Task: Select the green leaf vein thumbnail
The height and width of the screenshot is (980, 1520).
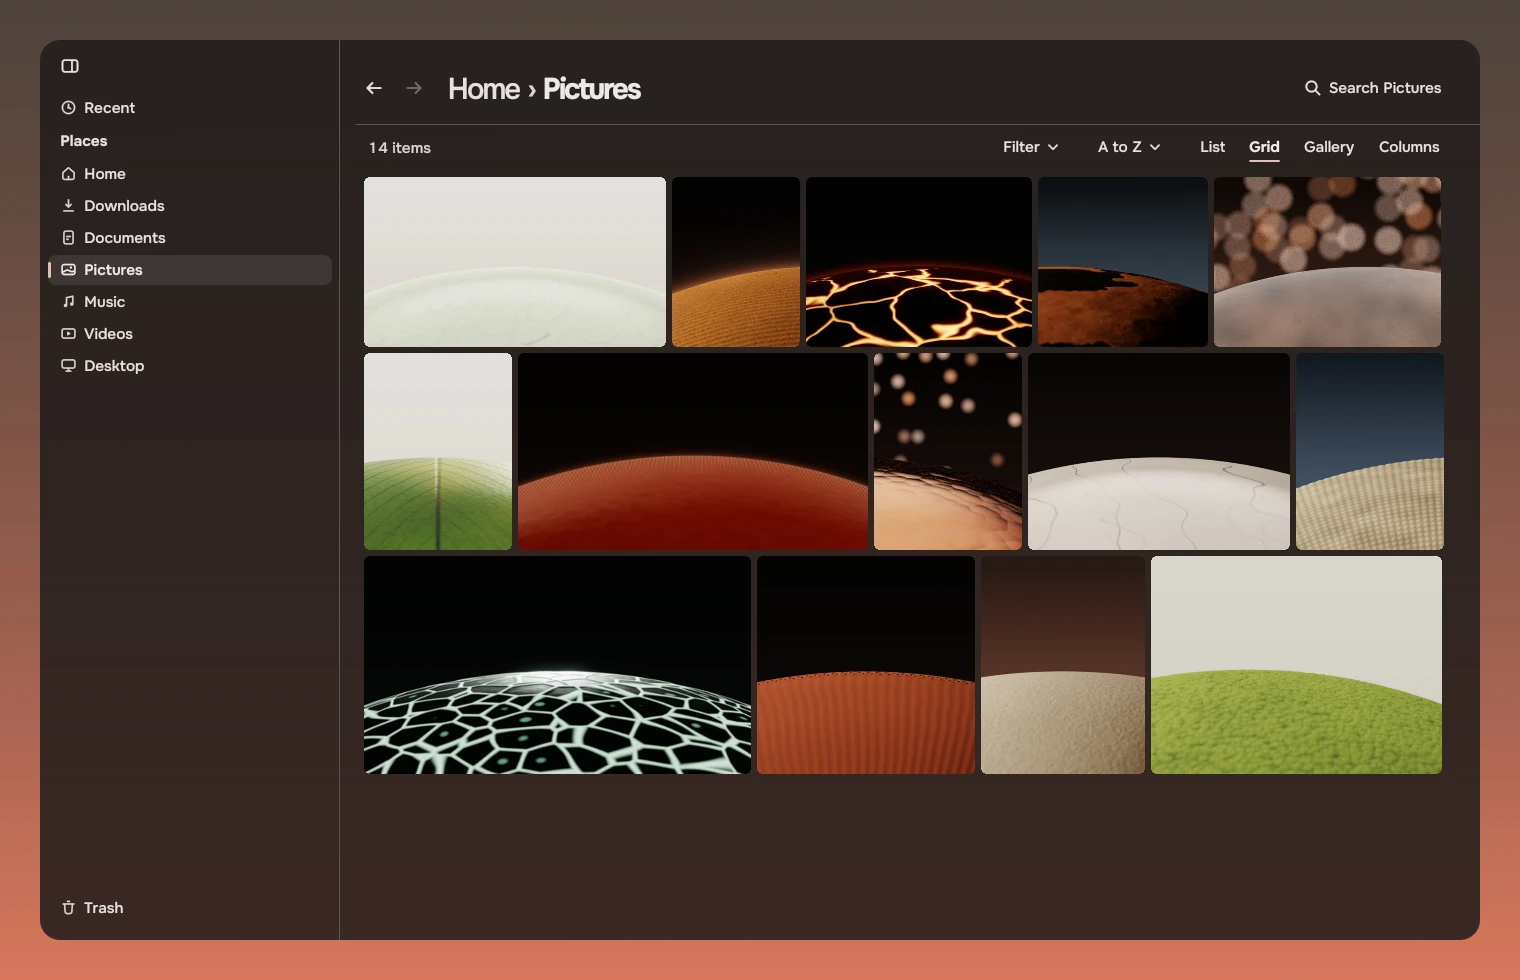Action: coord(438,451)
